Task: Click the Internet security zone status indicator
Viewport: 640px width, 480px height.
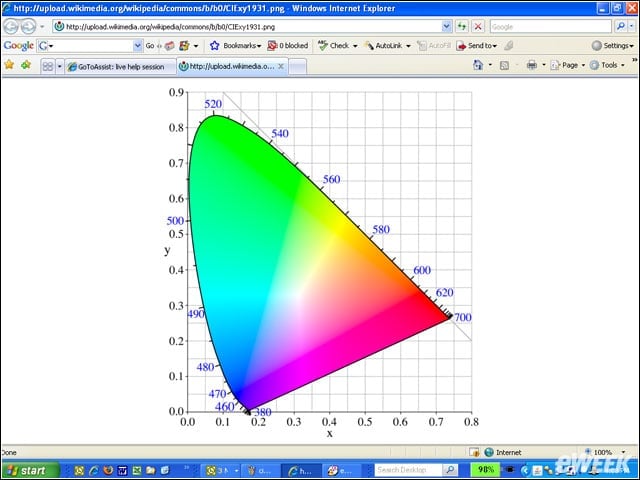Action: pyautogui.click(x=502, y=452)
